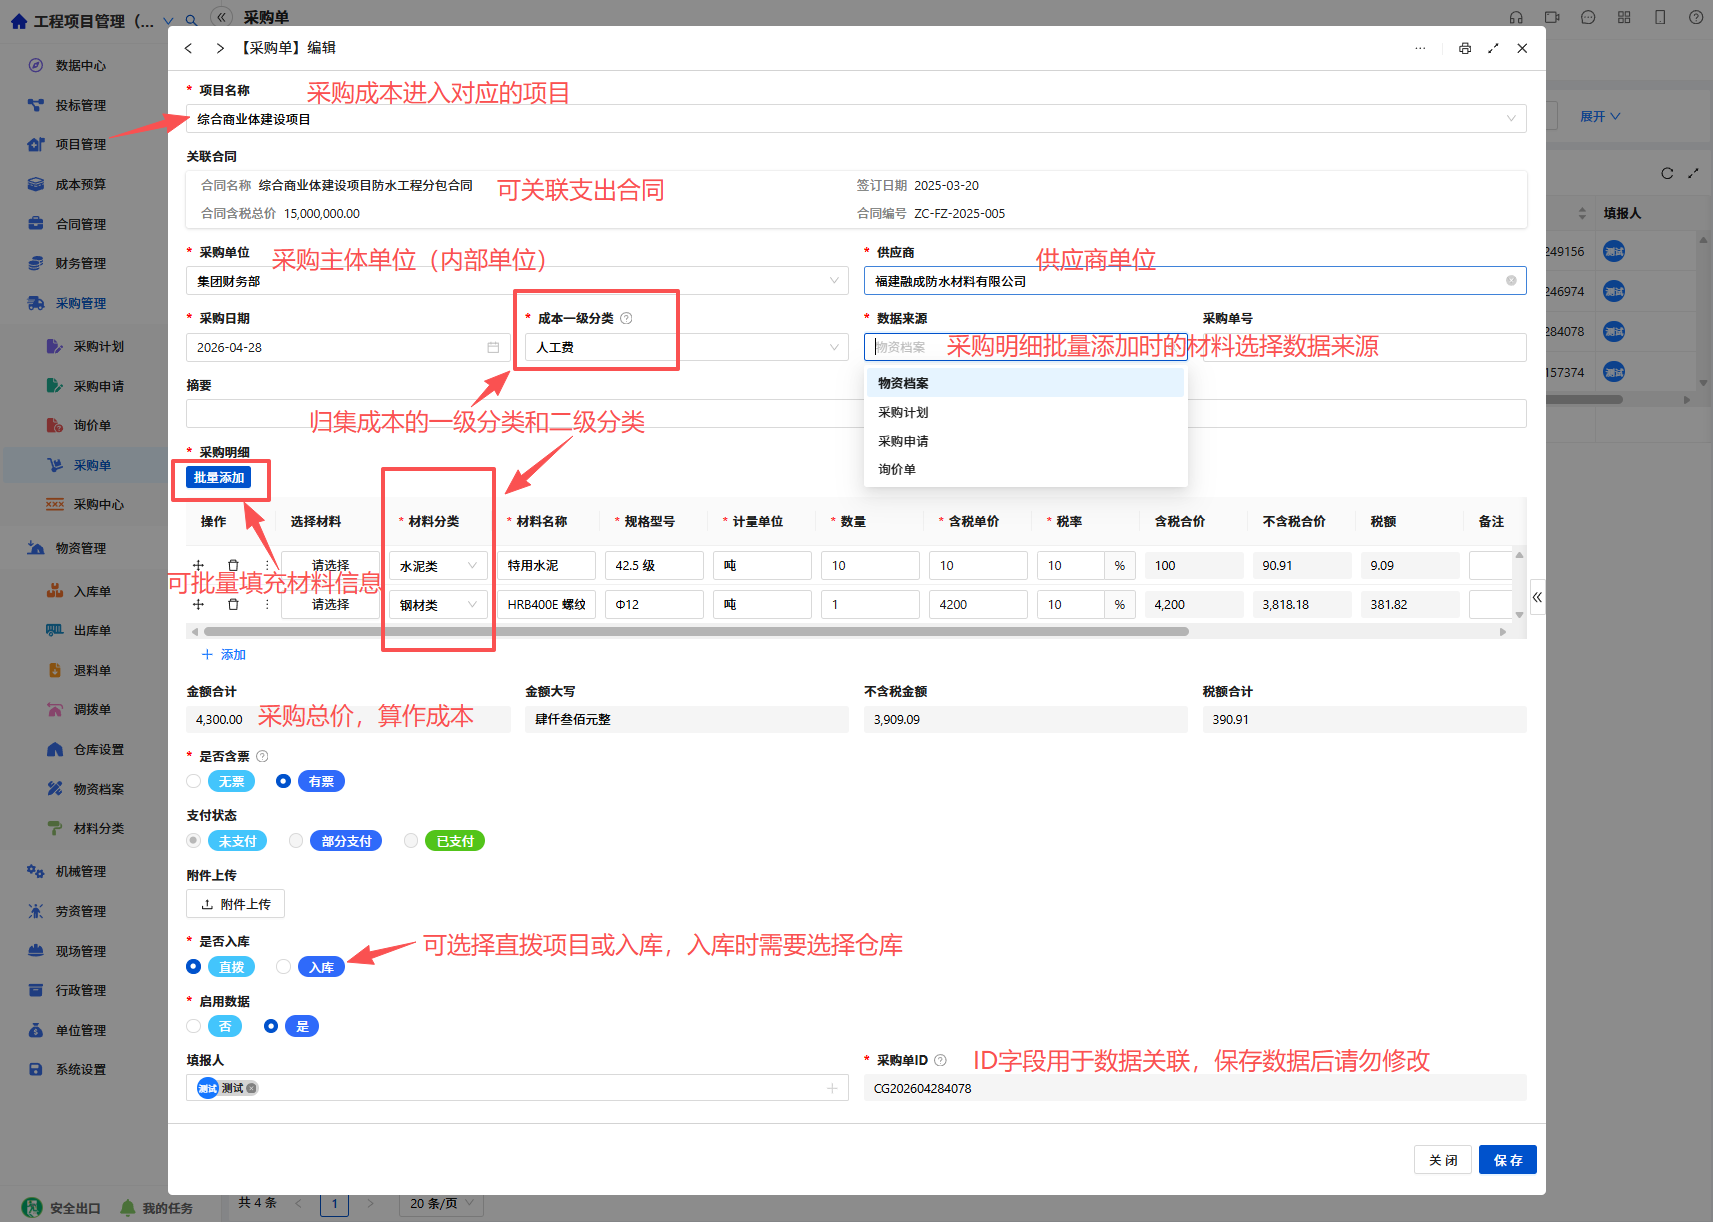1713x1222 pixels.
Task: Click help icon beside 成本一级分类
Action: click(626, 318)
